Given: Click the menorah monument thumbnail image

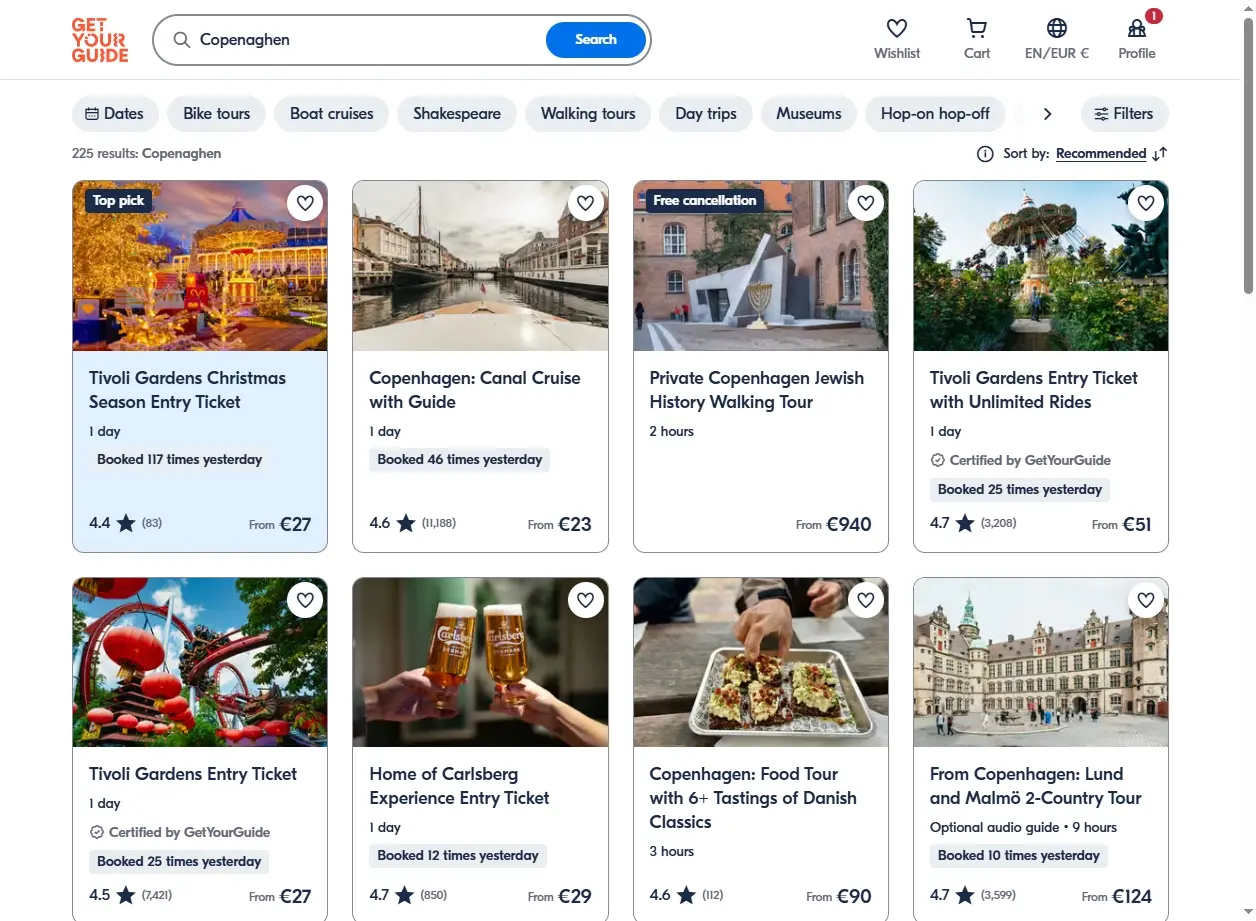Looking at the screenshot, I should point(761,266).
